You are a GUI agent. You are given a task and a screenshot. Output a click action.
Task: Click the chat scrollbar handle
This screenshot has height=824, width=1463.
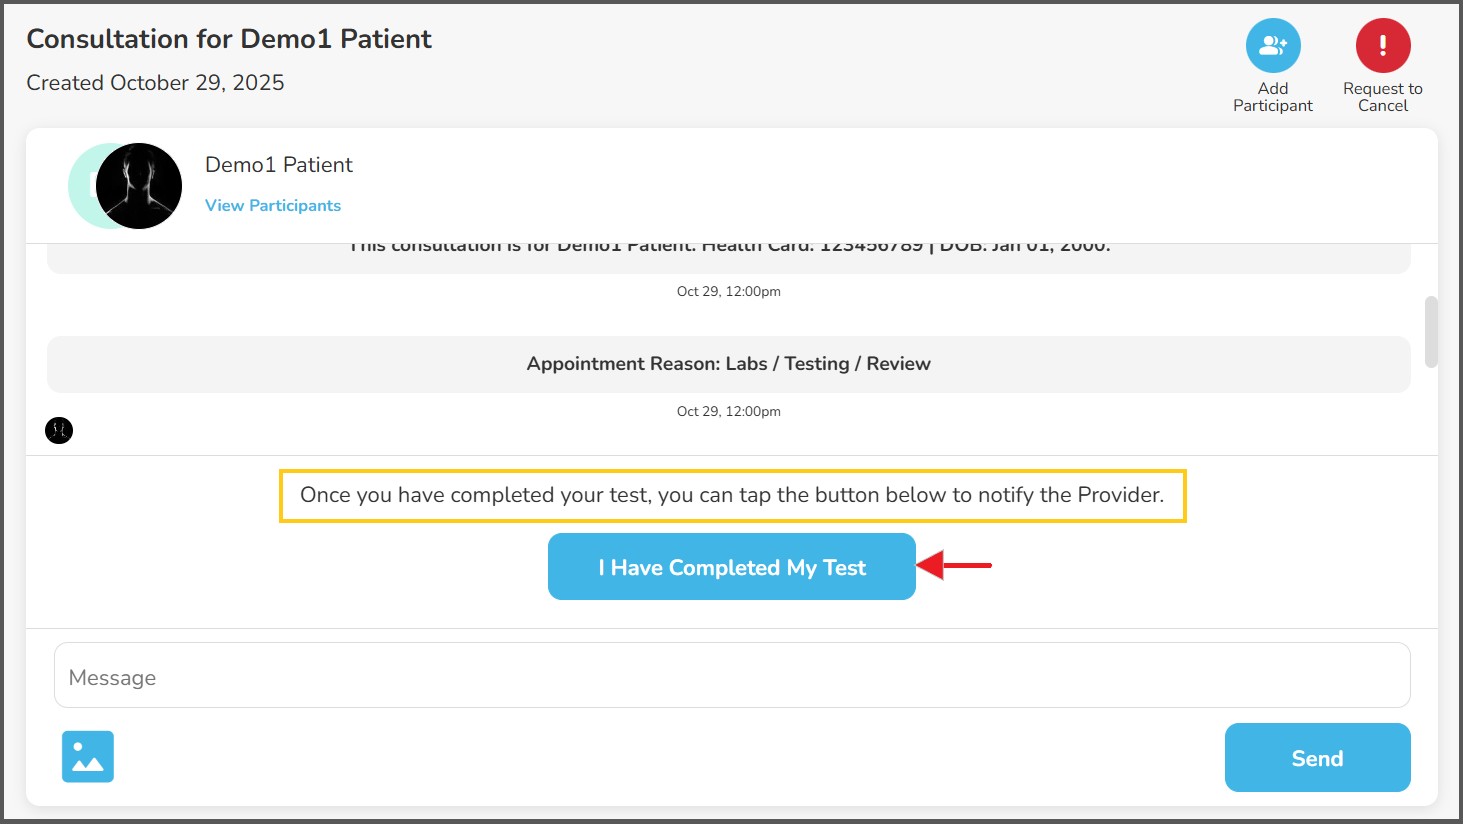[1431, 332]
